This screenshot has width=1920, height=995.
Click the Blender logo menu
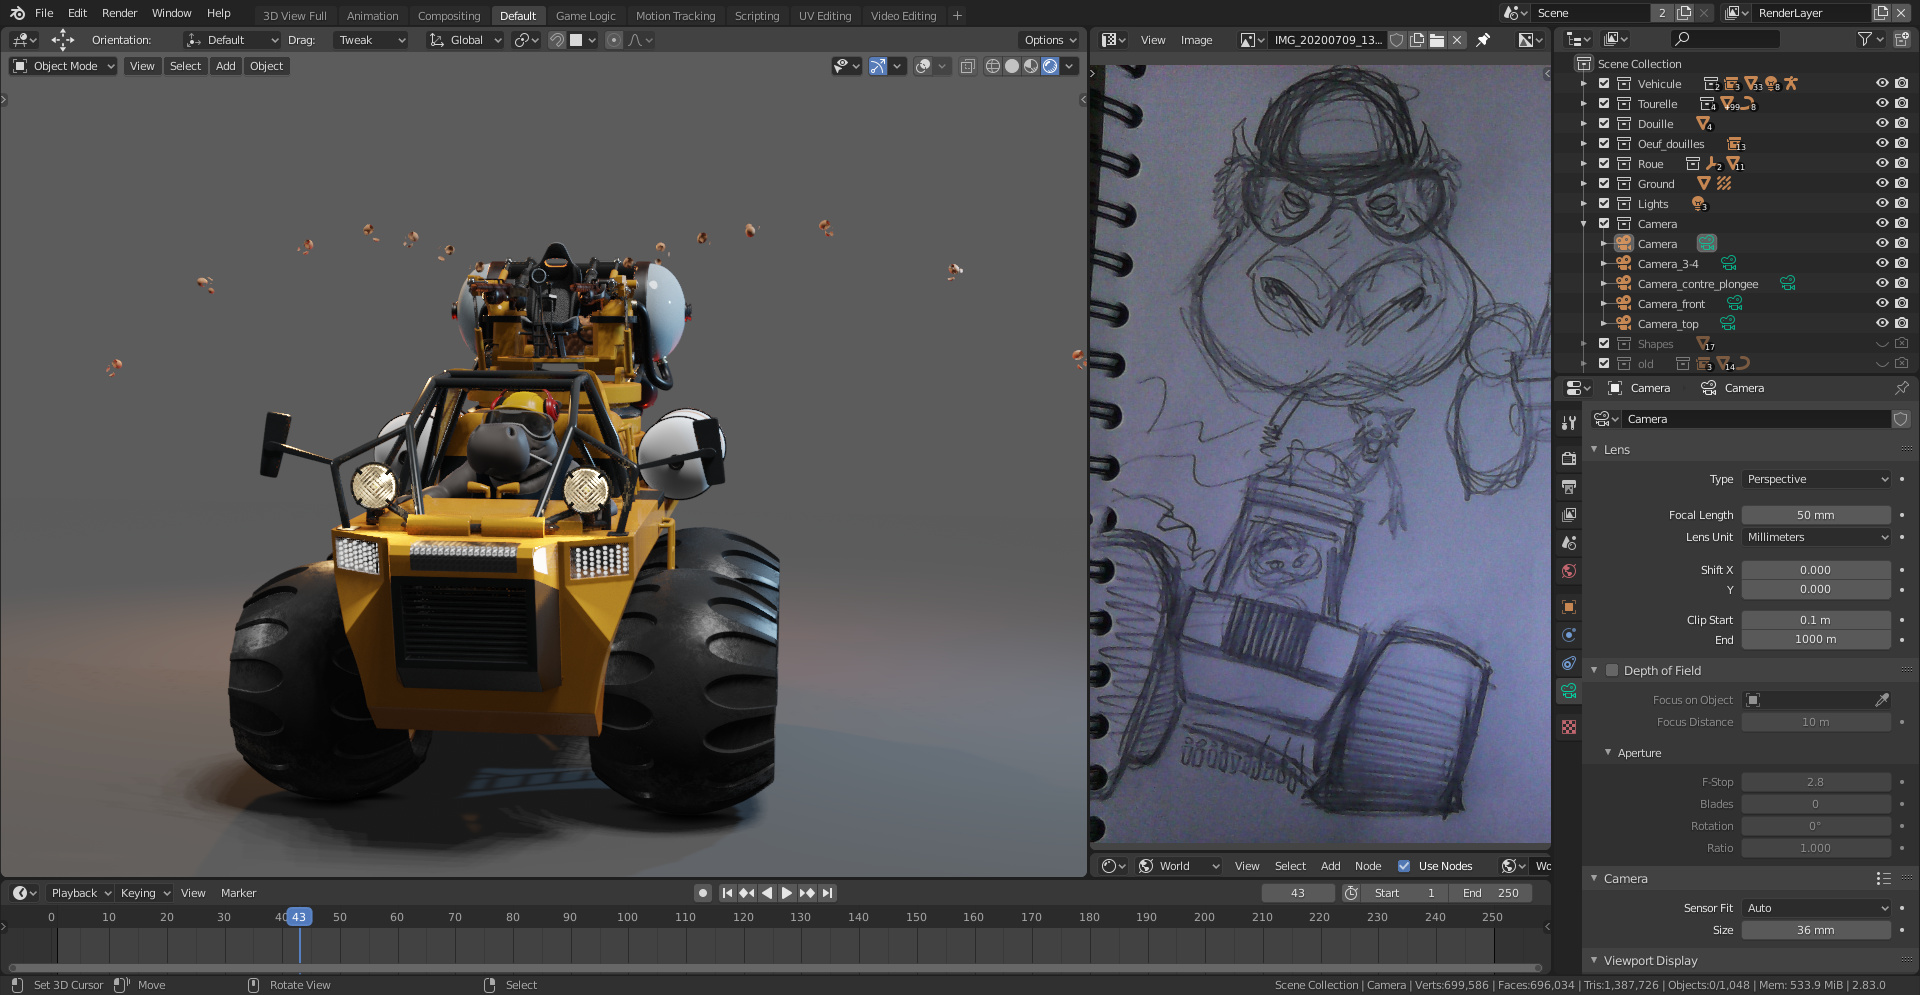pyautogui.click(x=17, y=13)
